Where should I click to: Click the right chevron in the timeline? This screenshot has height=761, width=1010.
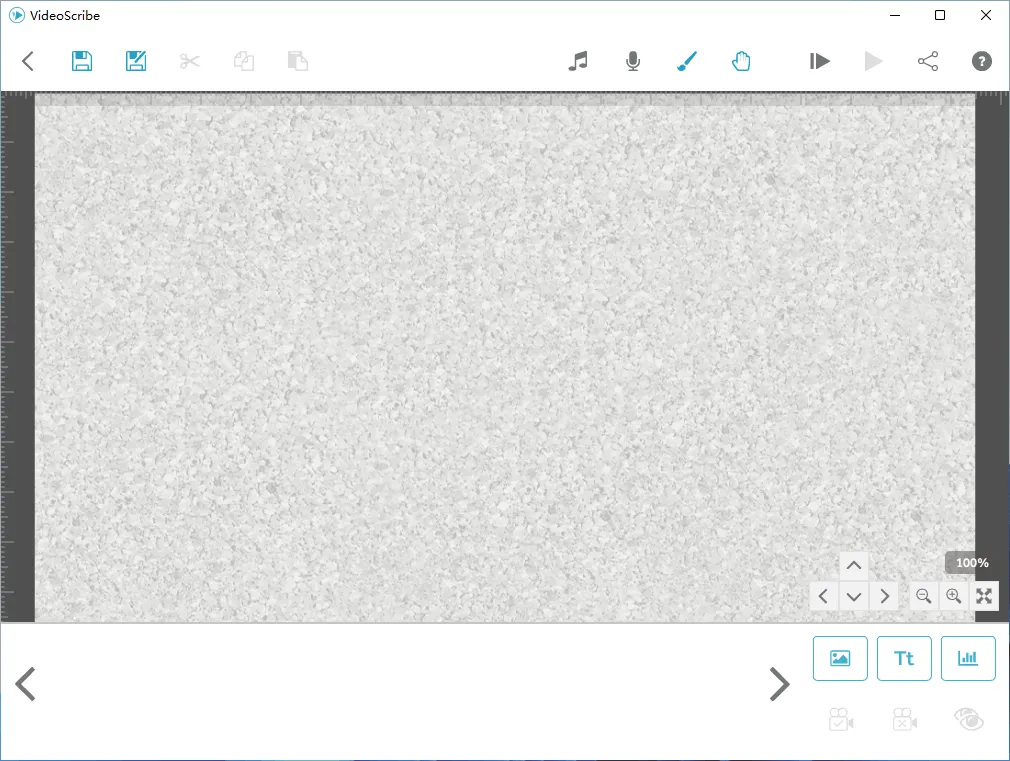click(x=779, y=684)
